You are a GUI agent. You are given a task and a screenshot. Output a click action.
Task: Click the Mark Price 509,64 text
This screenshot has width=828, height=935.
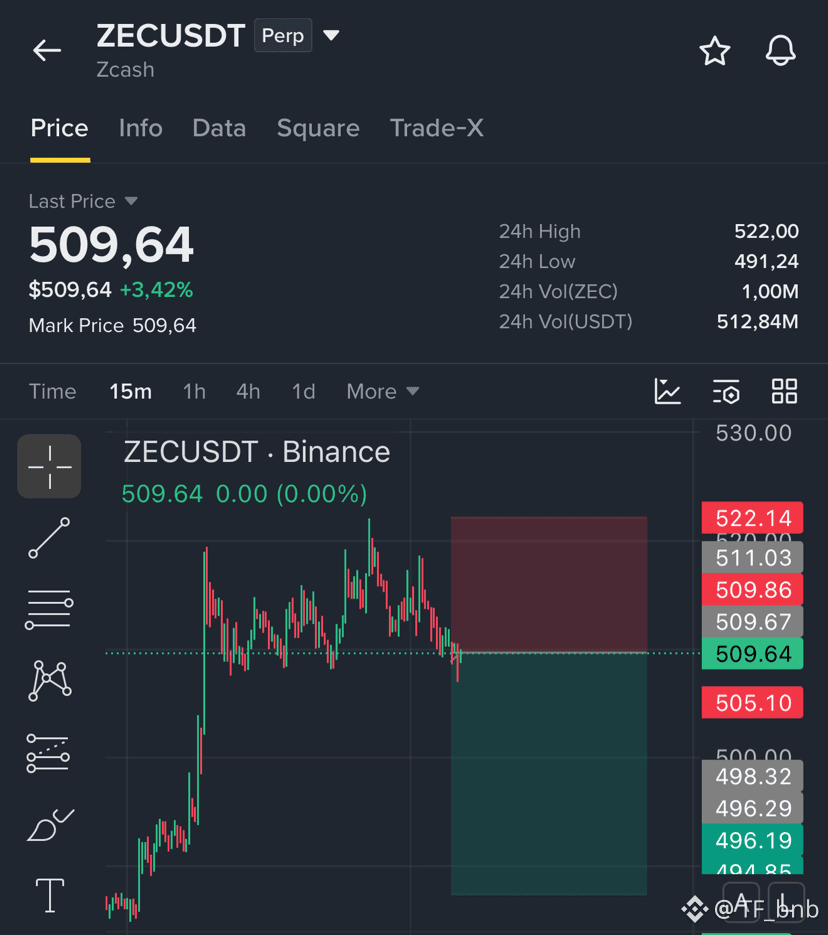[x=112, y=326]
